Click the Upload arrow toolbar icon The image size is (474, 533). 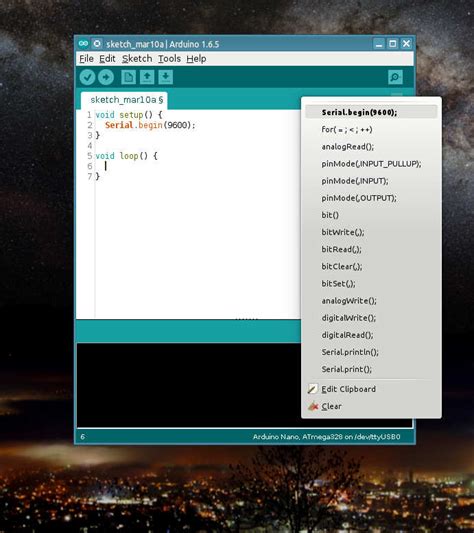106,77
